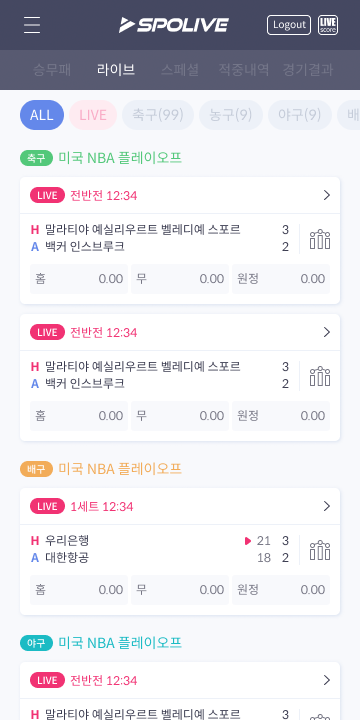Open stats icon for first soccer match
360x720 pixels.
click(x=320, y=239)
